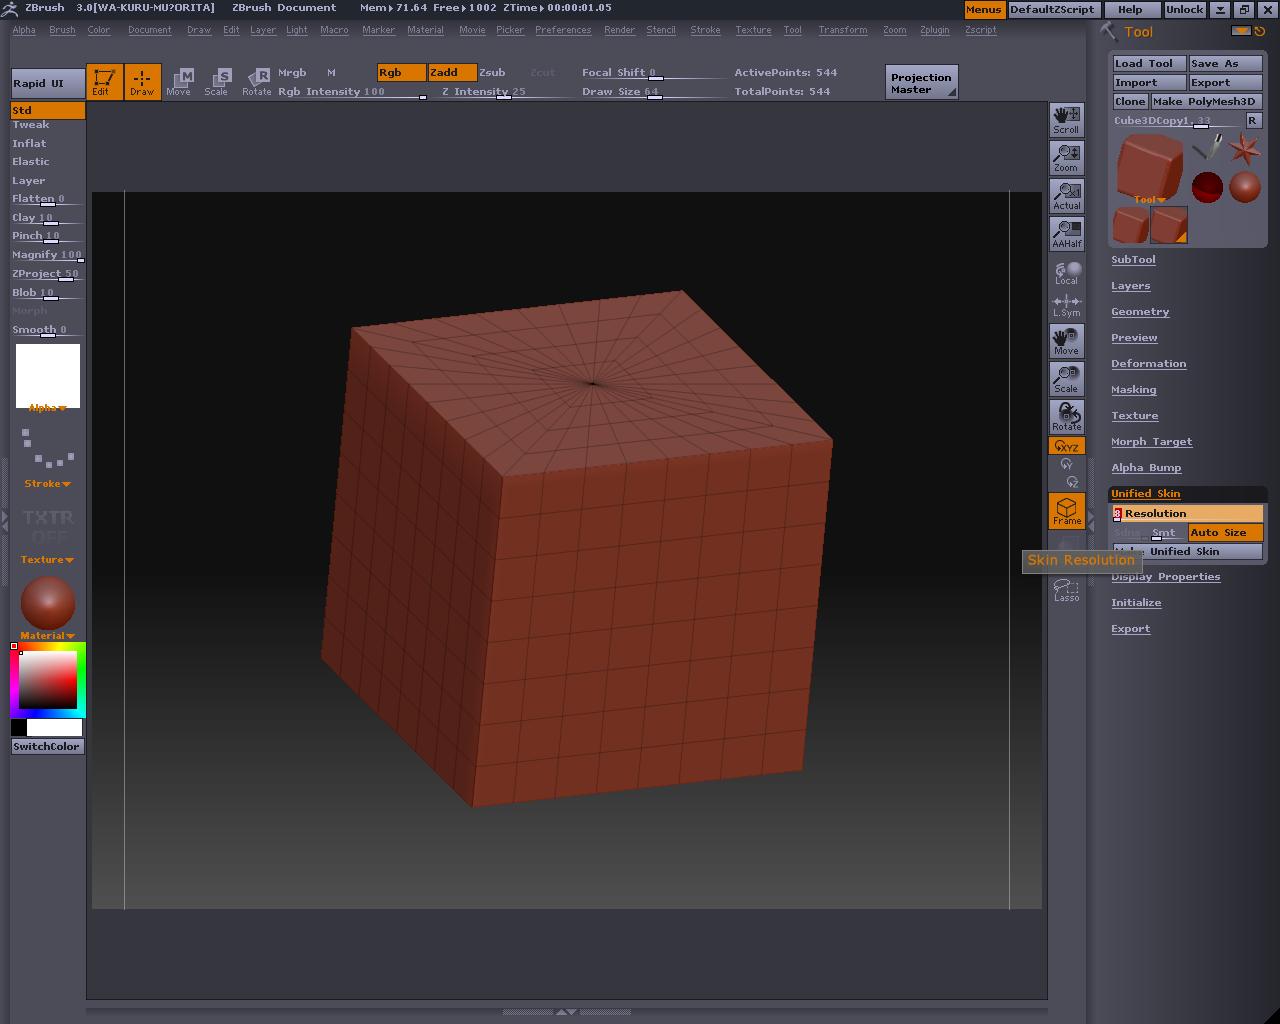The height and width of the screenshot is (1024, 1280).
Task: Expand the Masking section
Action: pos(1134,390)
